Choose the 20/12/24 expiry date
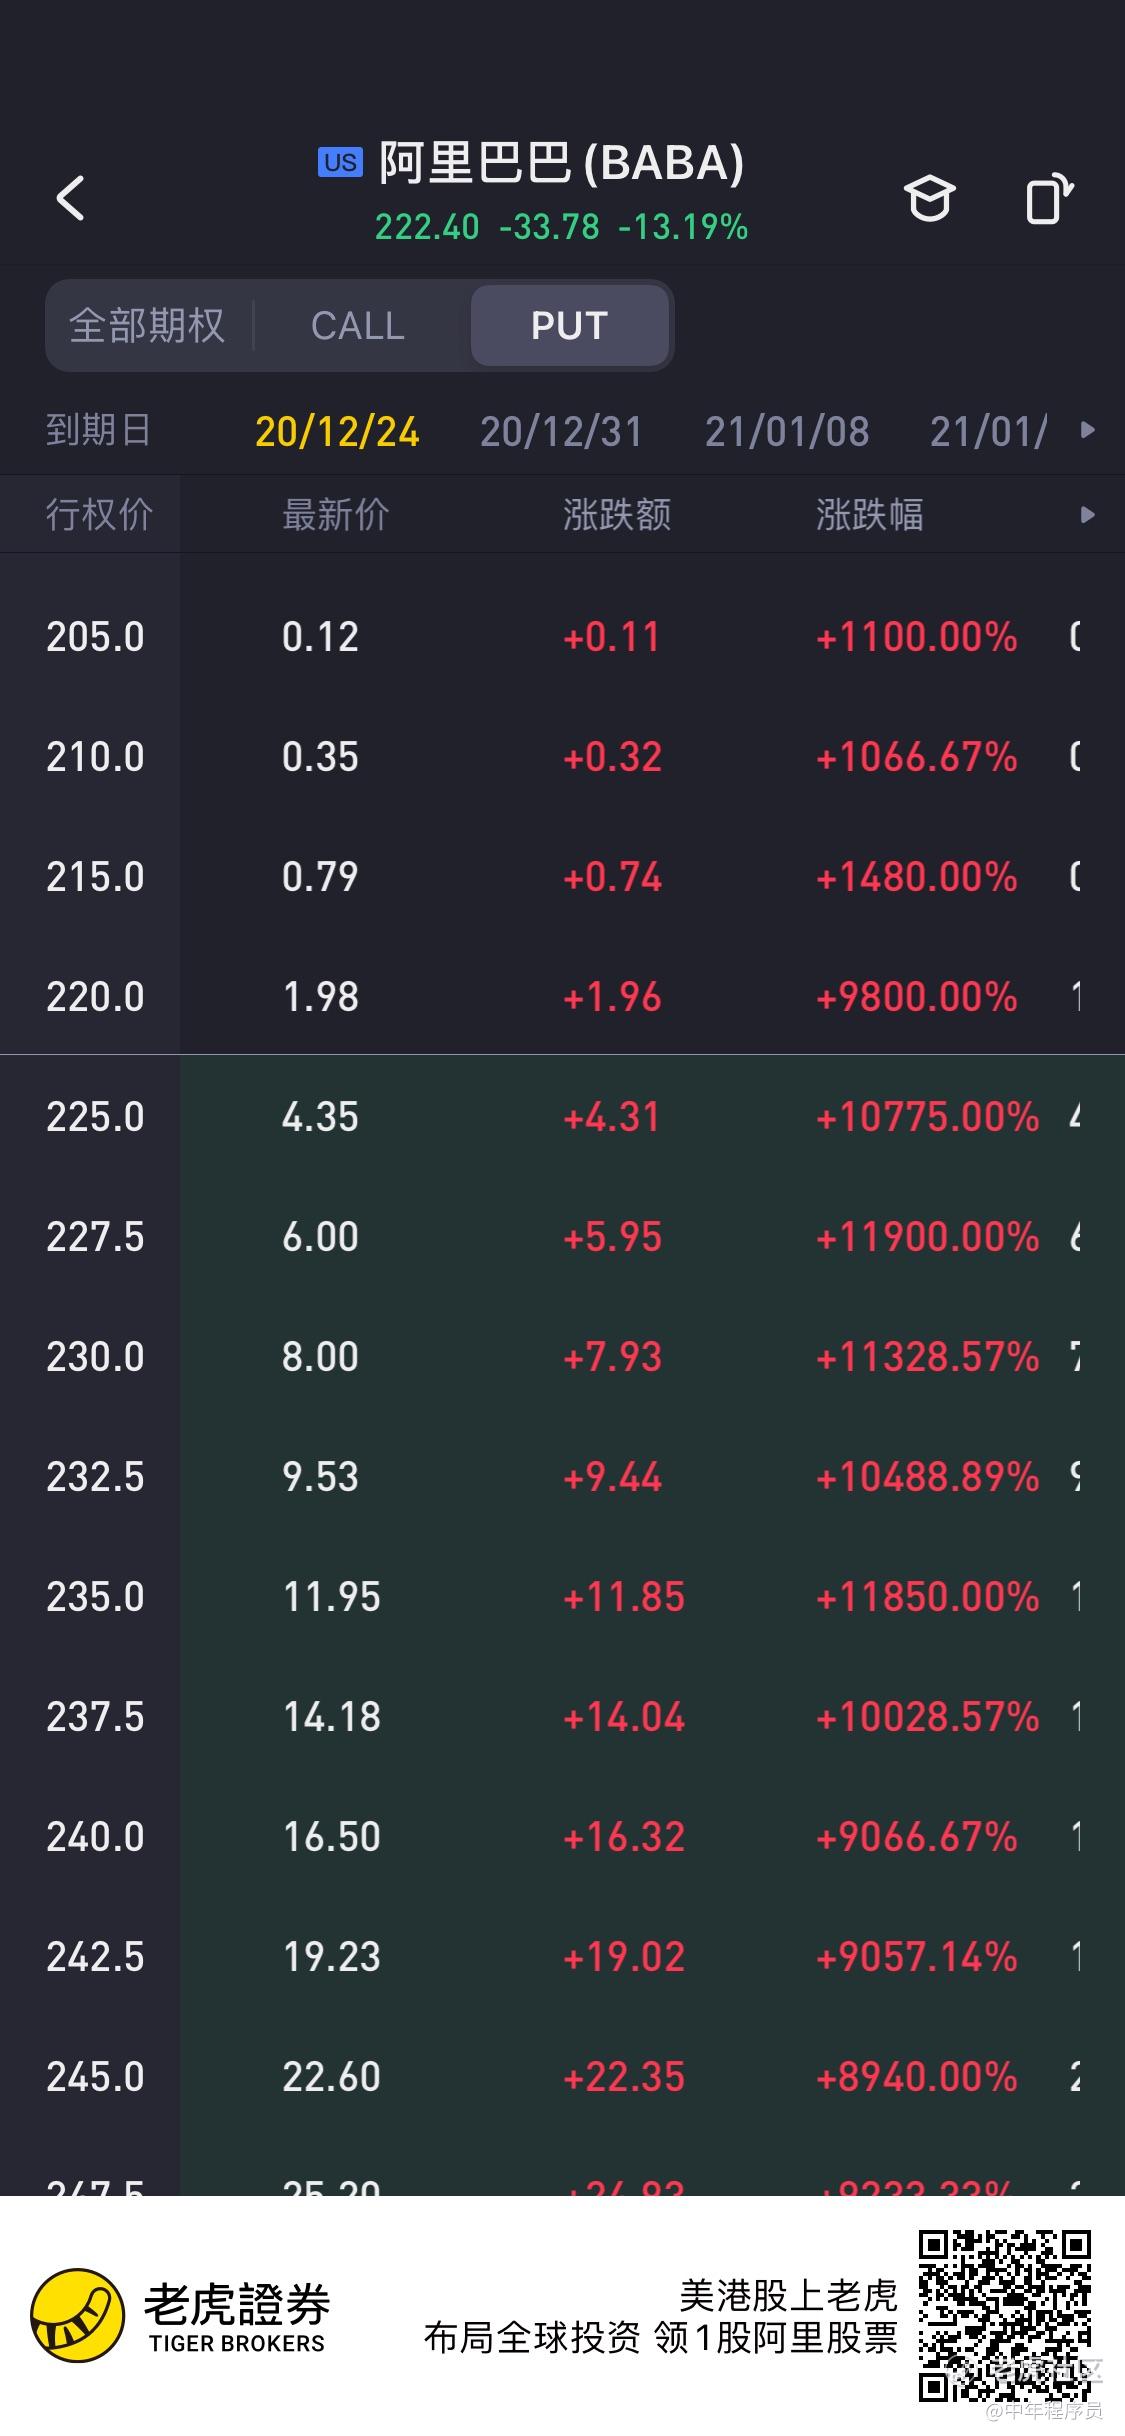This screenshot has height=2436, width=1125. click(337, 432)
